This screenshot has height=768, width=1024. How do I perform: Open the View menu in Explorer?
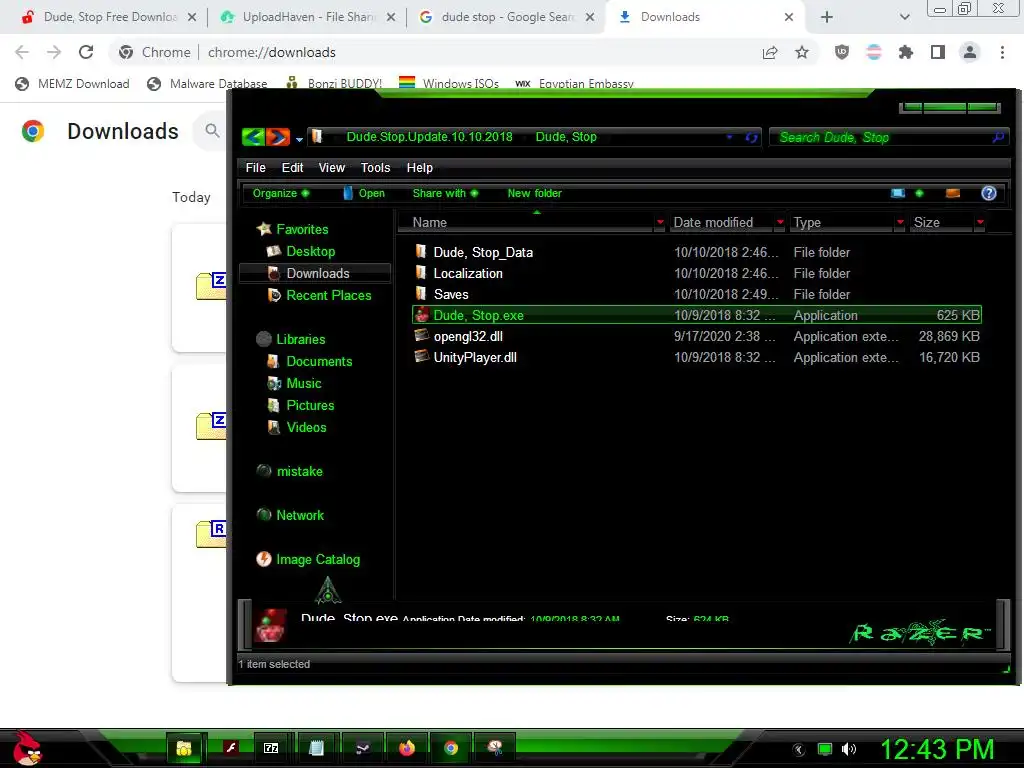pos(331,168)
